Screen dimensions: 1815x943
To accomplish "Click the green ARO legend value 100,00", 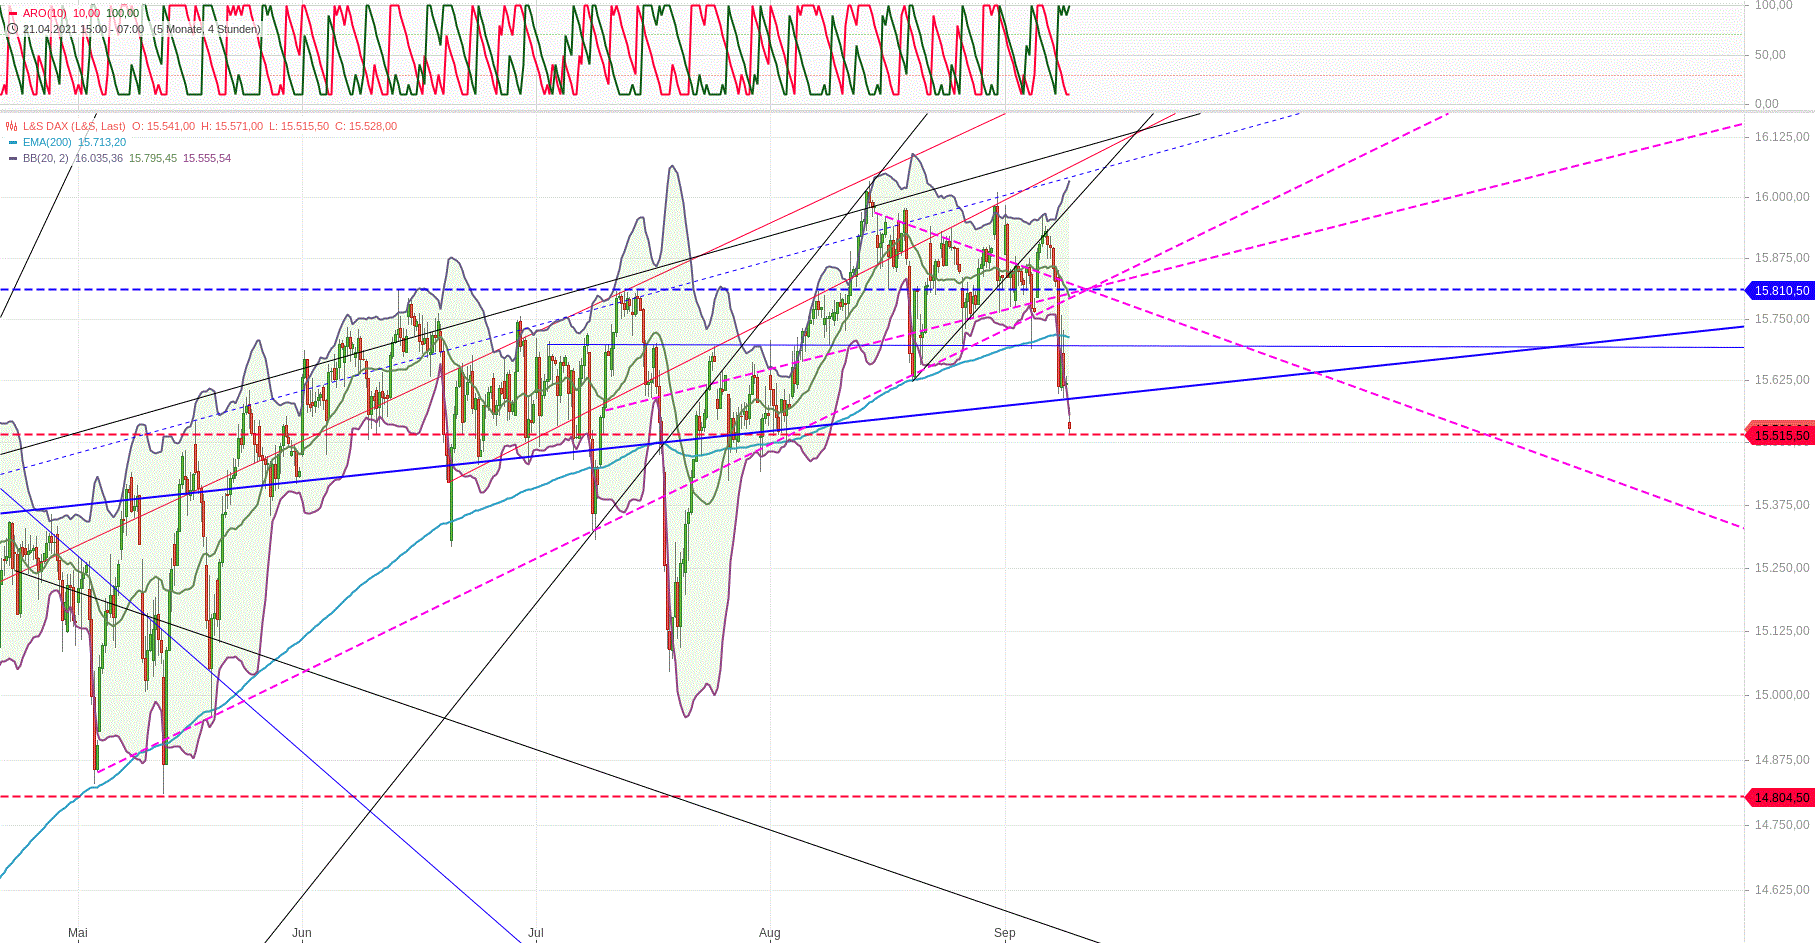I will (x=123, y=13).
